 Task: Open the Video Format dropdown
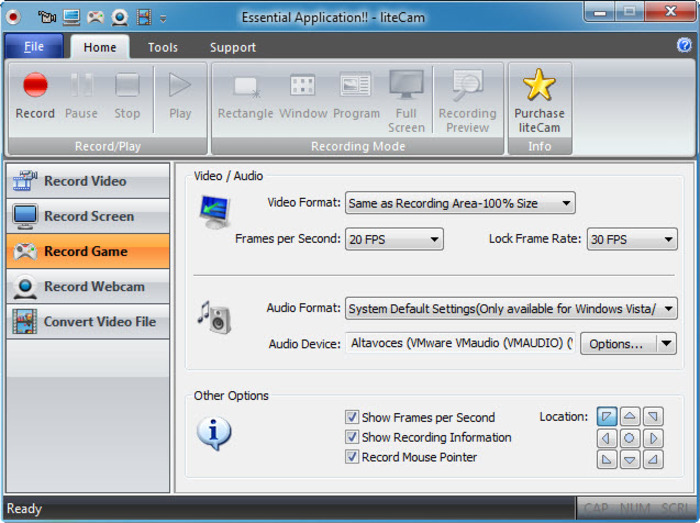[460, 204]
